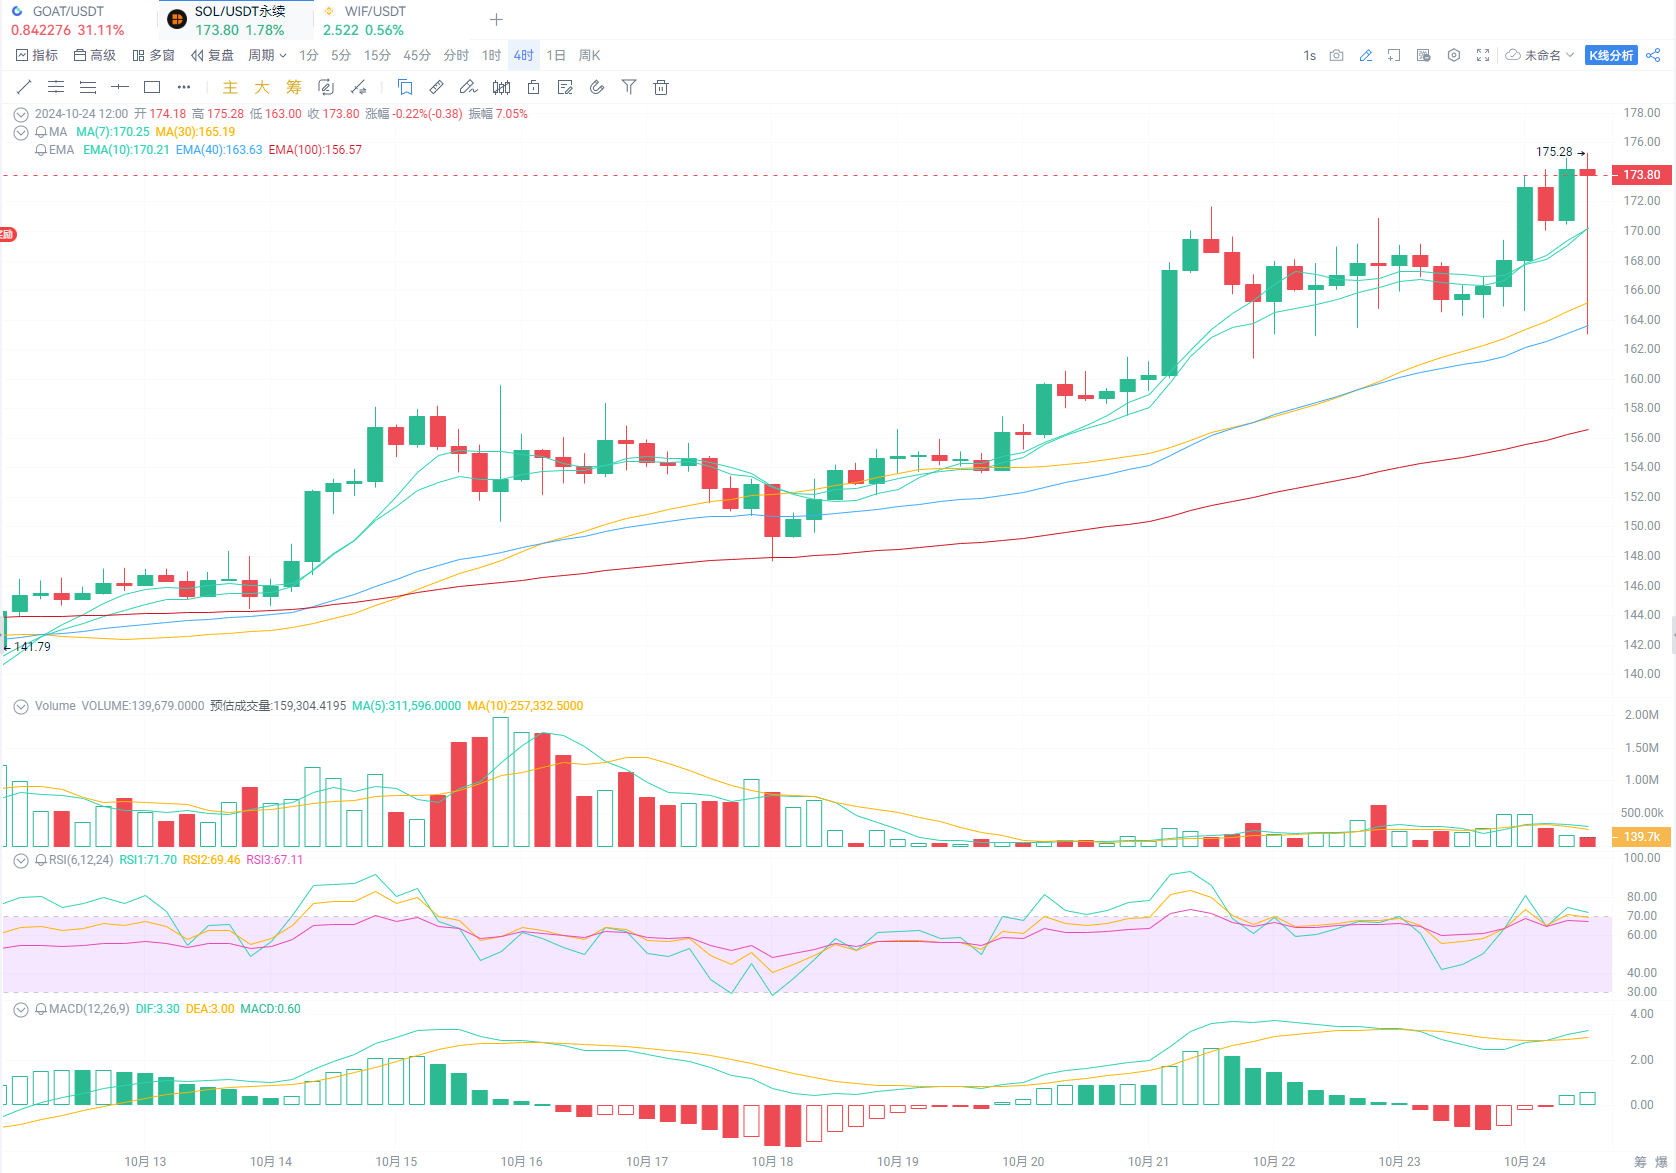The height and width of the screenshot is (1173, 1676).
Task: Click the candlestick pattern icon
Action: (501, 87)
